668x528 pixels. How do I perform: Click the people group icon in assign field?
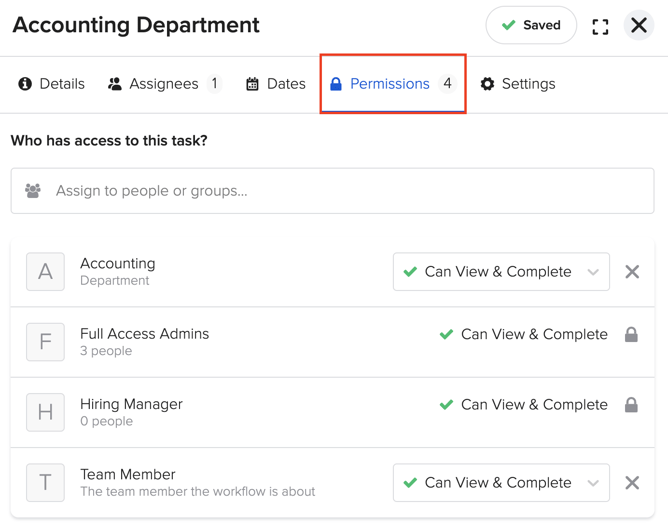(33, 190)
